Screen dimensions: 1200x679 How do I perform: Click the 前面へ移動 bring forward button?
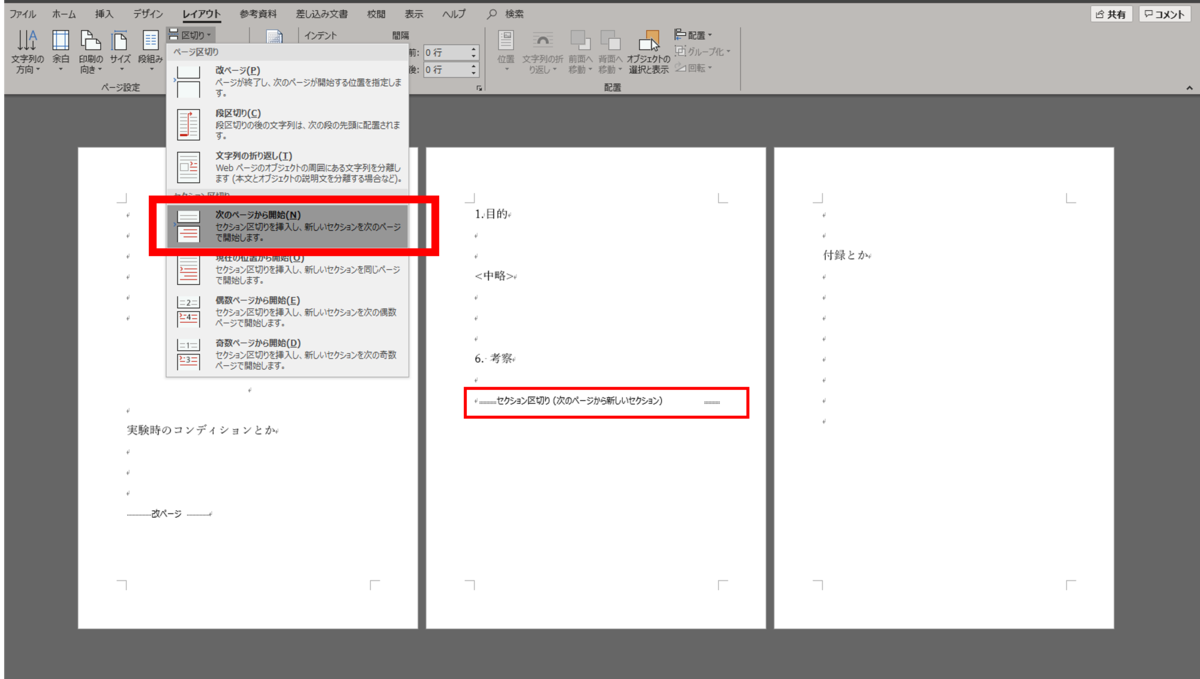[x=580, y=52]
